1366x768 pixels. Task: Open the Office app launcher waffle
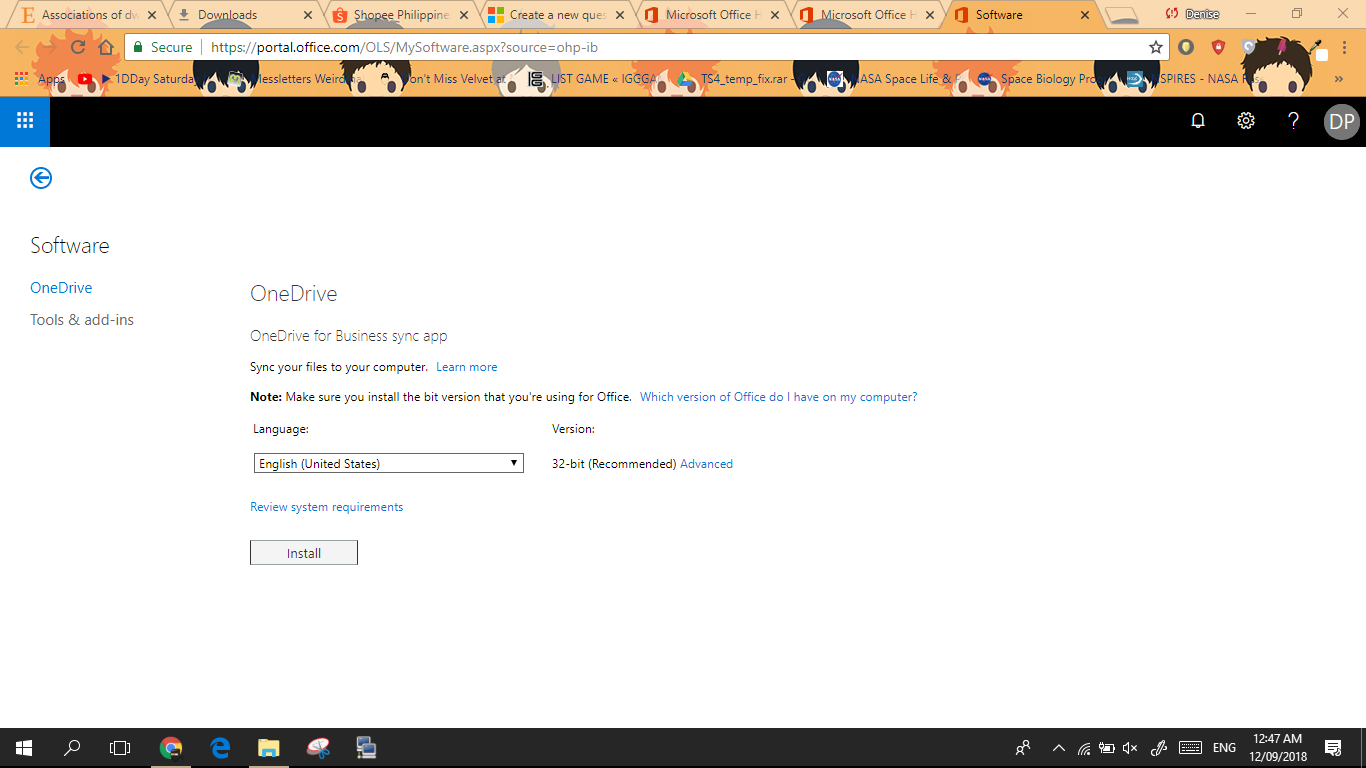25,121
